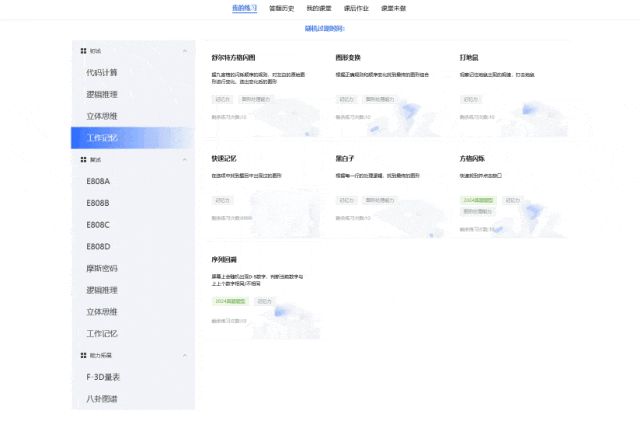
Task: Choose E808D in the sidebar list
Action: (98, 246)
